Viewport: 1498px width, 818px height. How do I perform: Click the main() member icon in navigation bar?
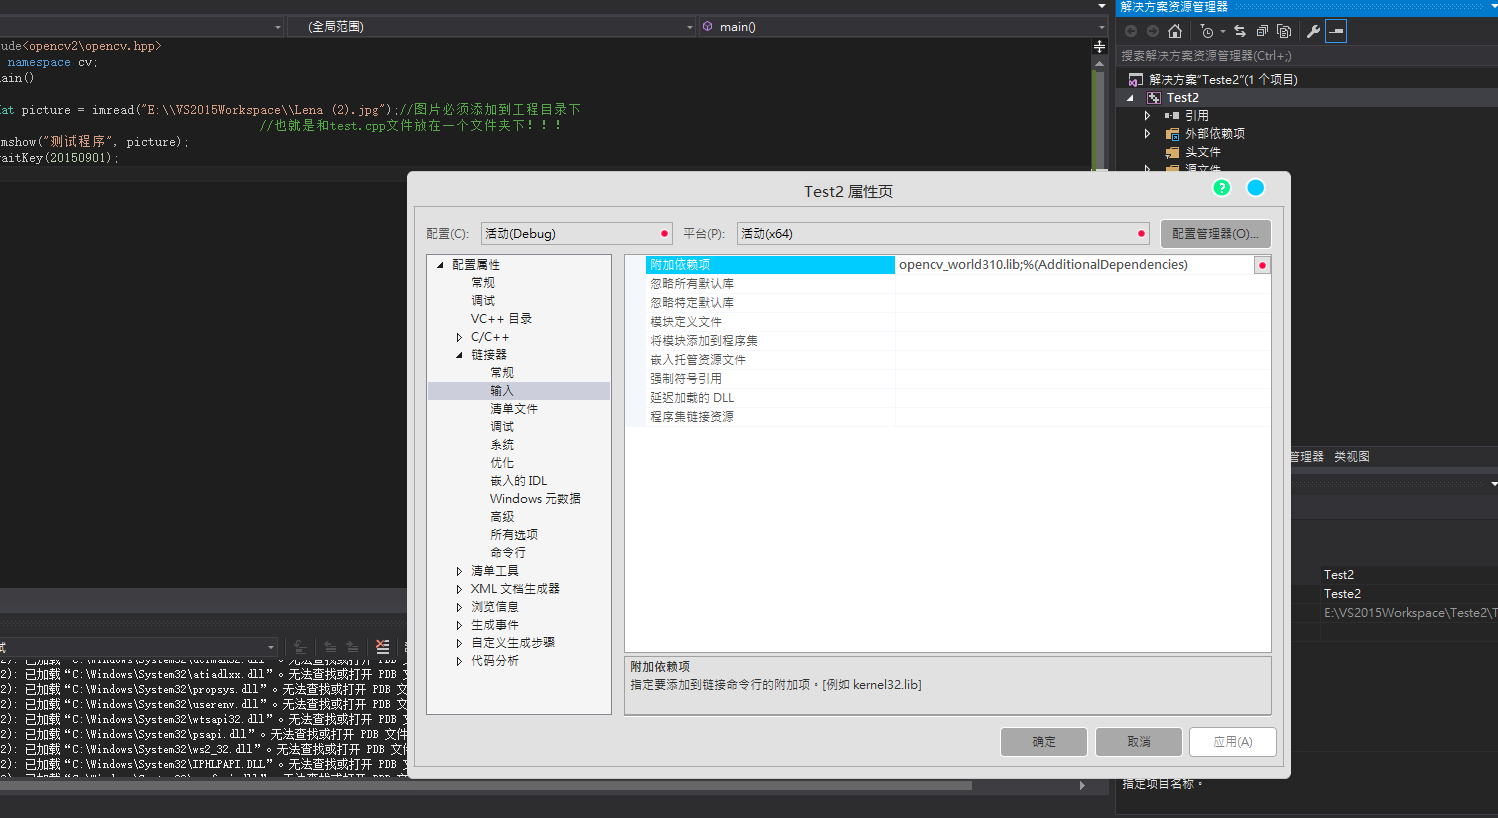(708, 27)
